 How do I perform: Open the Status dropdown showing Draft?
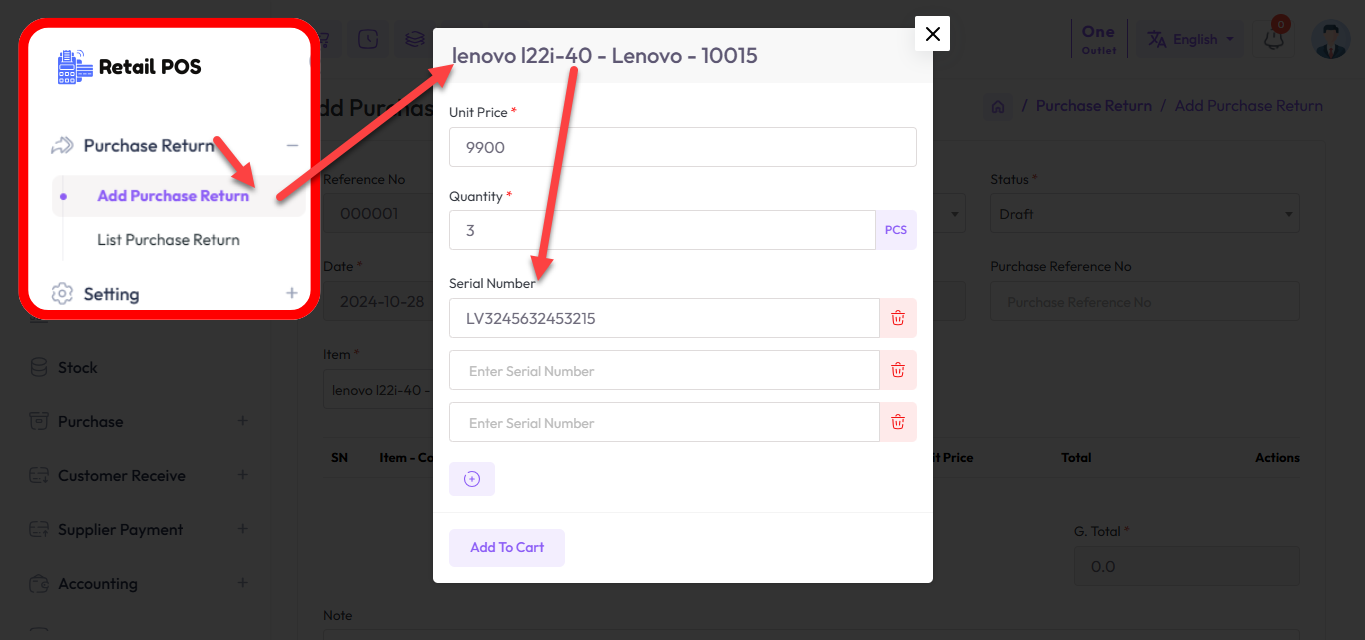pos(1144,214)
